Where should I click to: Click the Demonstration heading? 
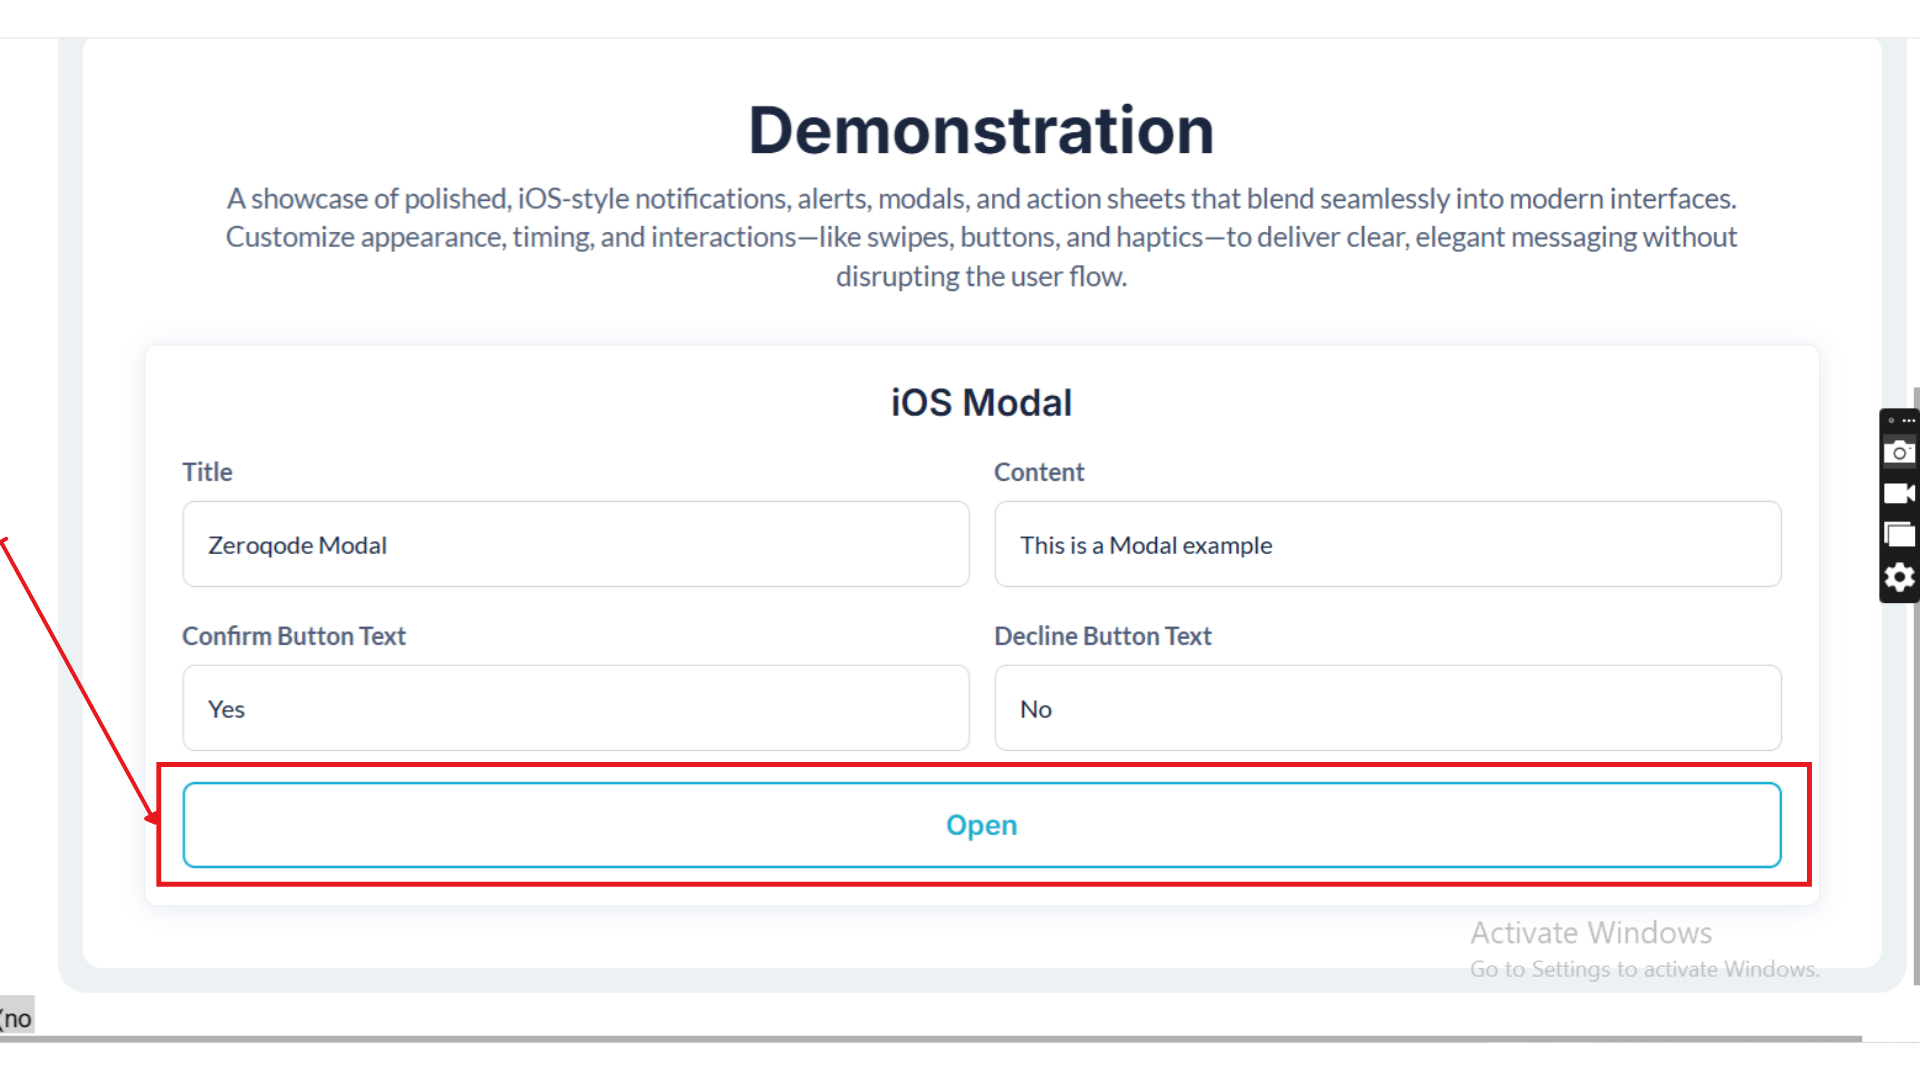coord(981,130)
